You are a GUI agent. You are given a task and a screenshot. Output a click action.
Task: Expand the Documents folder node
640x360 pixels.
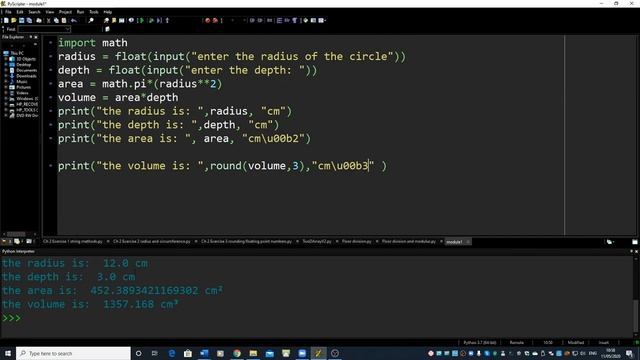coord(6,71)
